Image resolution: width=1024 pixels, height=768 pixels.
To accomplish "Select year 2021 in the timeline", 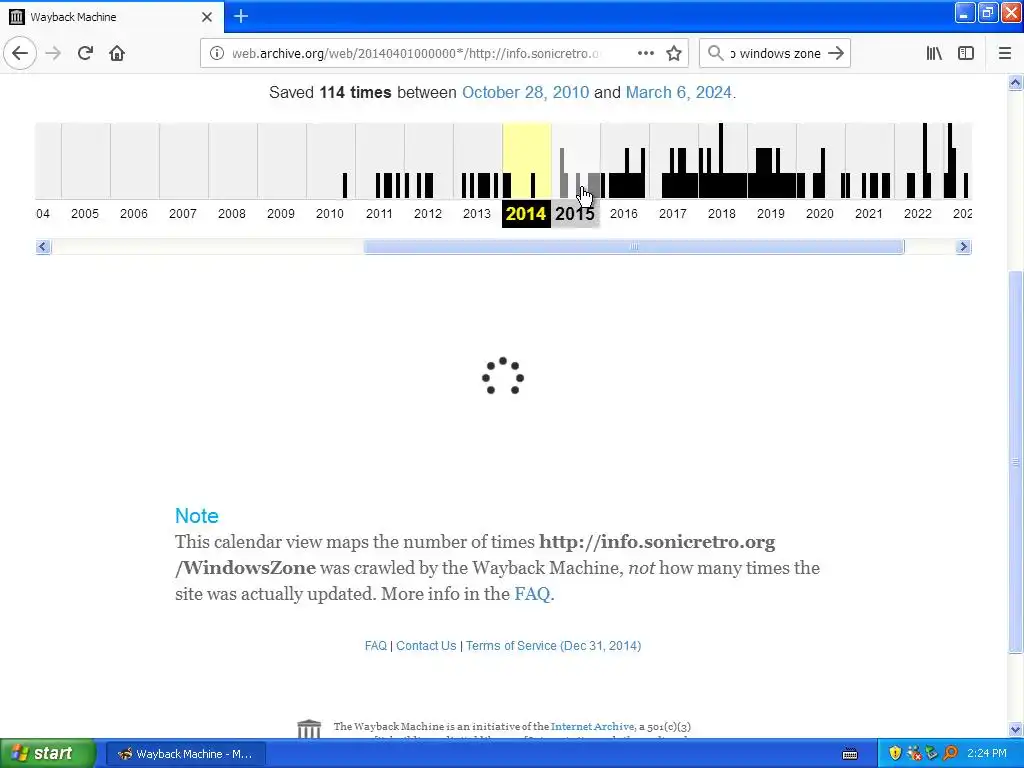I will coord(869,214).
